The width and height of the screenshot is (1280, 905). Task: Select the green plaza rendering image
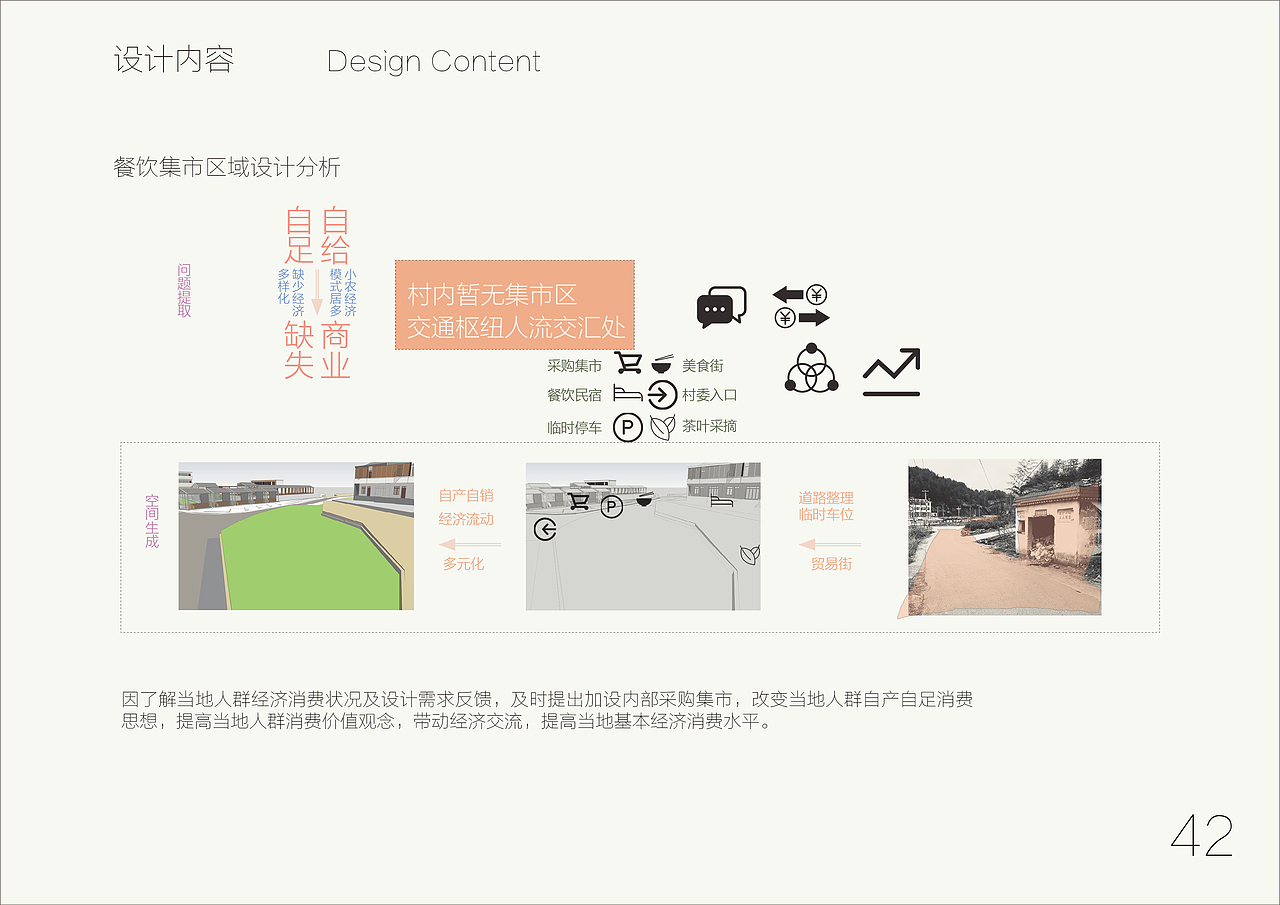tap(296, 536)
